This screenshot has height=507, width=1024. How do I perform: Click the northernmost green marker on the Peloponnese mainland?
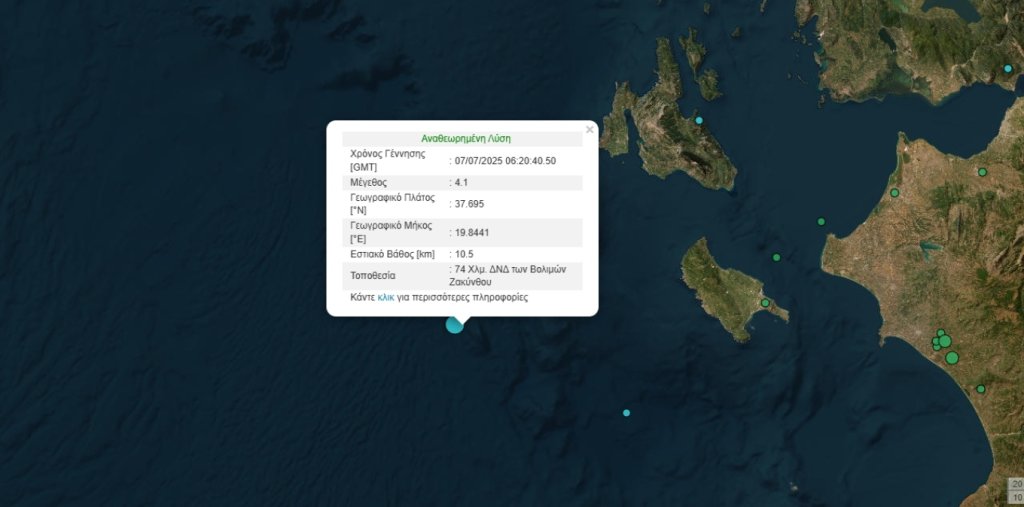(983, 172)
